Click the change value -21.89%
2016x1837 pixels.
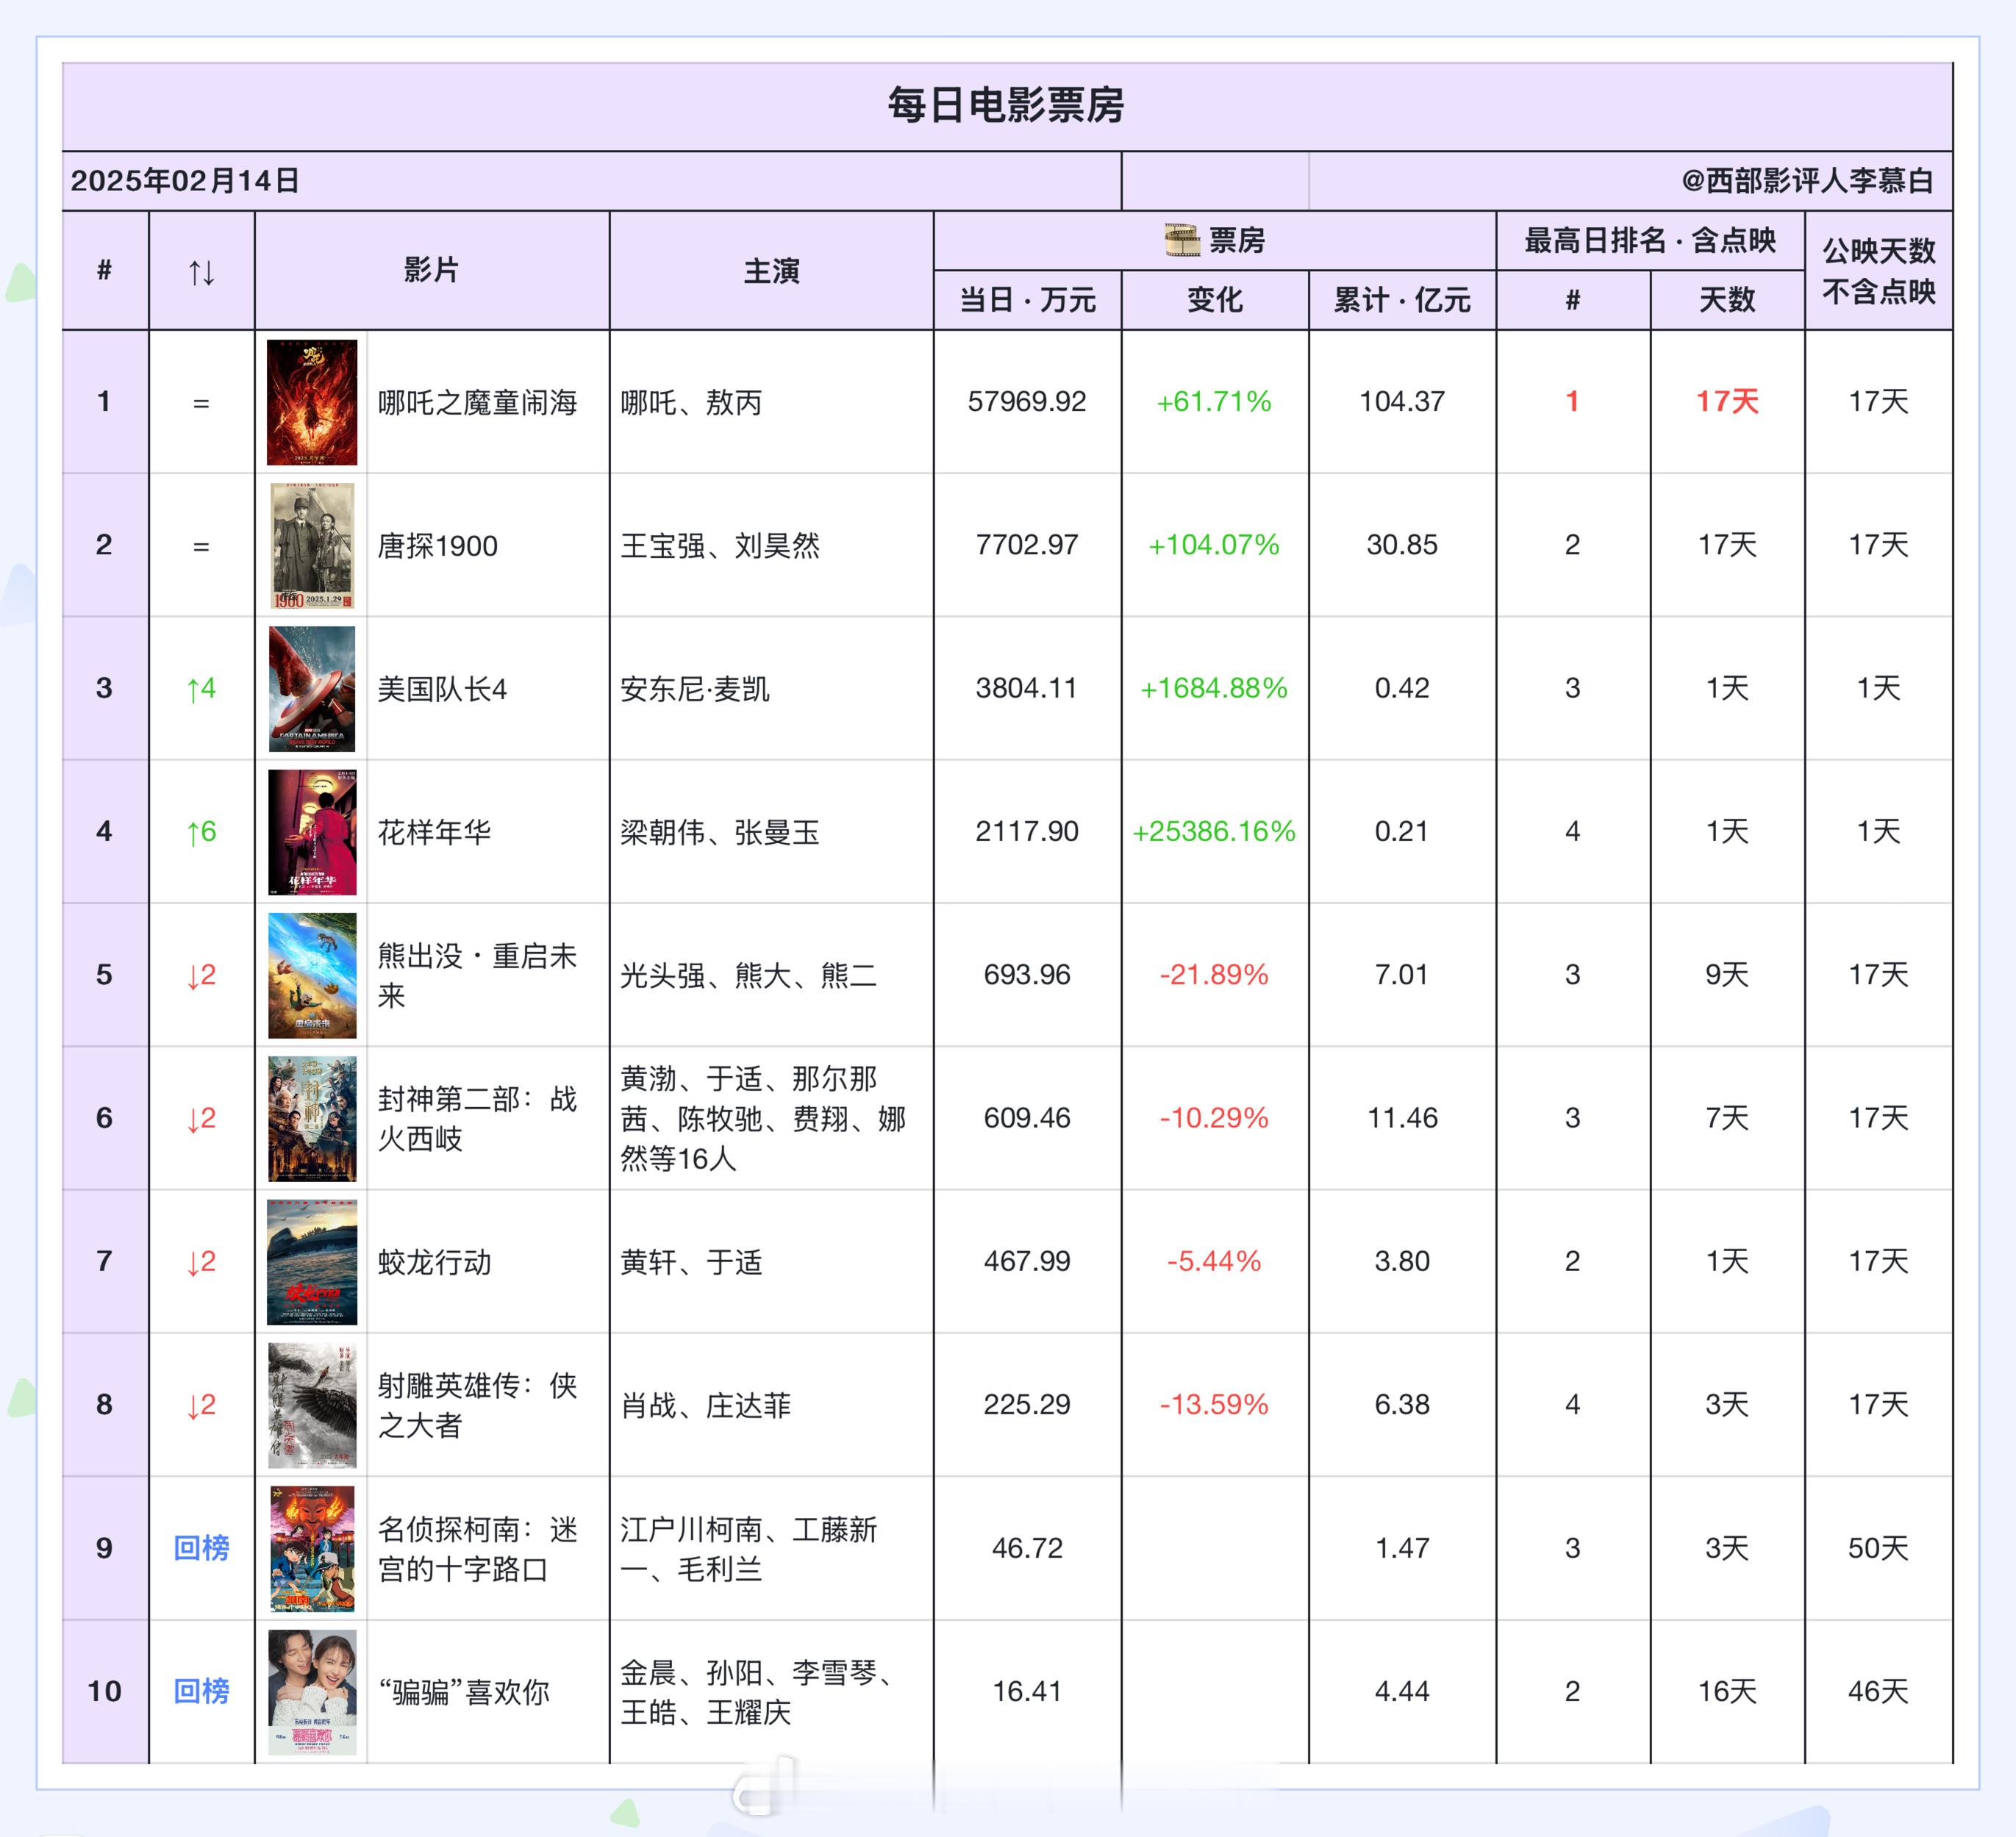tap(1214, 975)
